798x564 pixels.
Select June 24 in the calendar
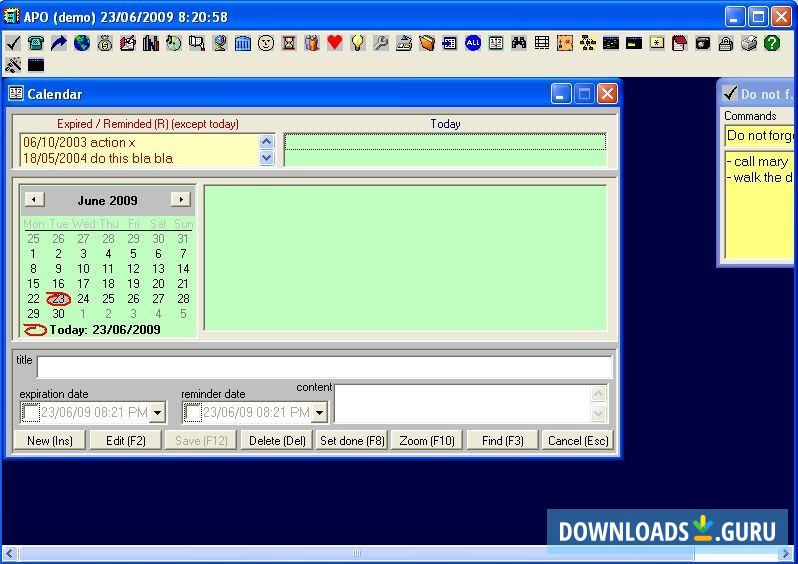(x=83, y=299)
